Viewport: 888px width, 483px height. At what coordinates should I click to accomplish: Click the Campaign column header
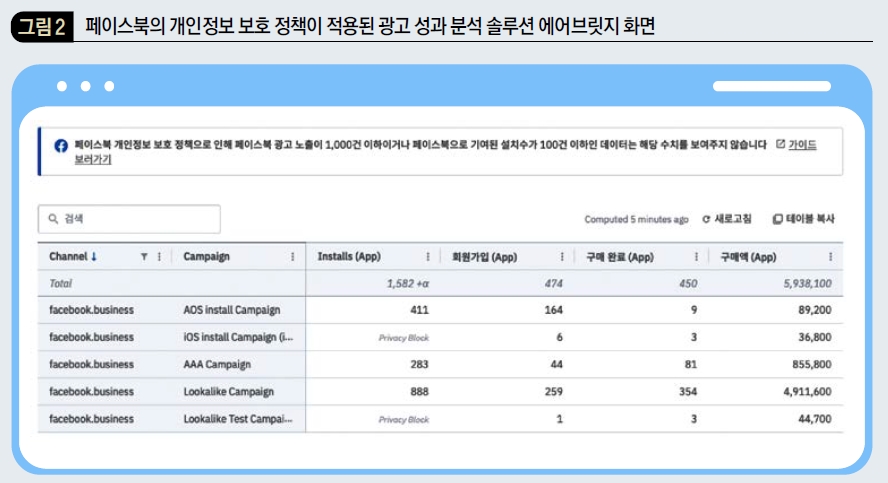point(207,257)
